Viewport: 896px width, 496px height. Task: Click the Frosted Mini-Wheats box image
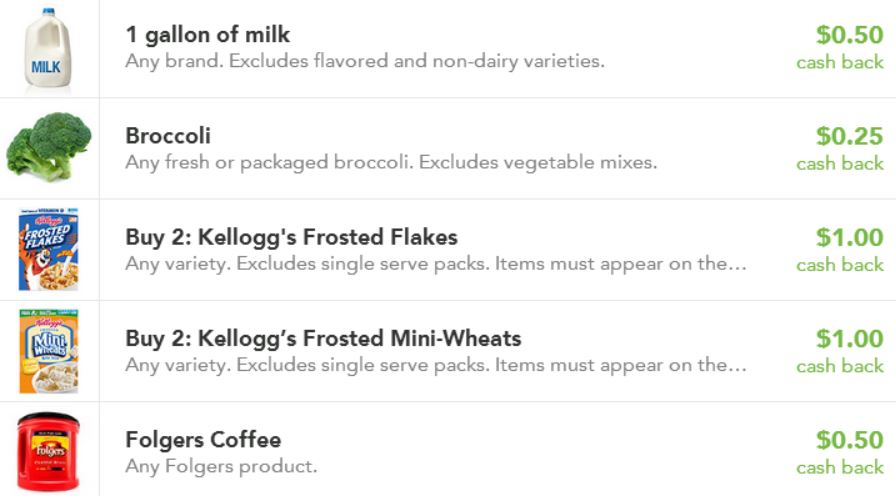pos(47,351)
